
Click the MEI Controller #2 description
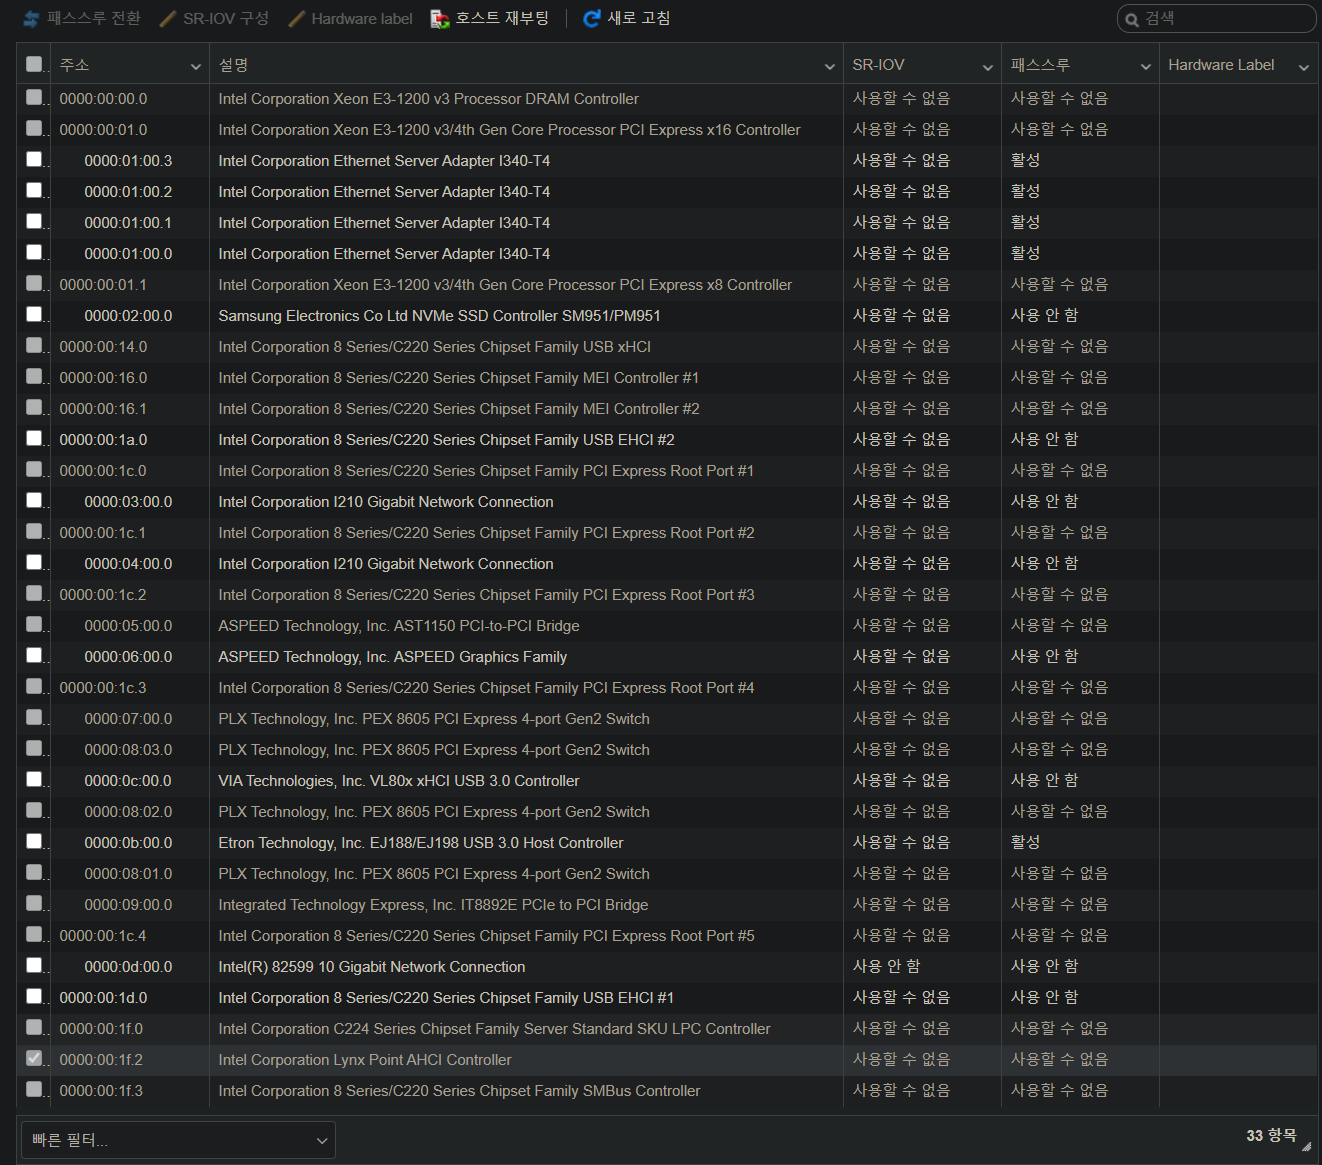[x=459, y=409]
